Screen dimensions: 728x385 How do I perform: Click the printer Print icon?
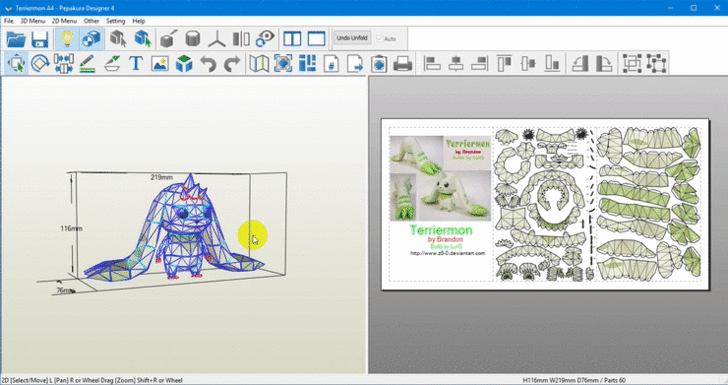pos(403,64)
